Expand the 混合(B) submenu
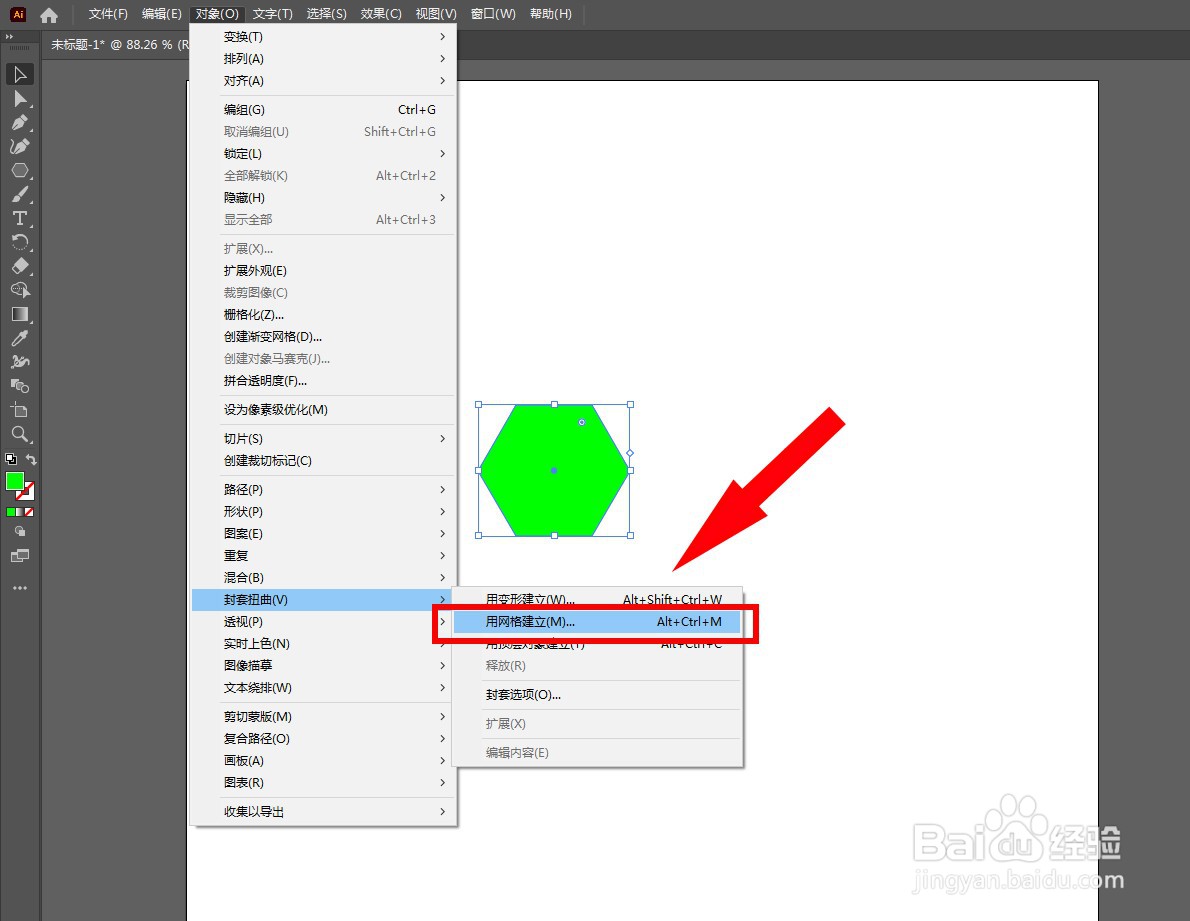1190x921 pixels. click(x=324, y=577)
